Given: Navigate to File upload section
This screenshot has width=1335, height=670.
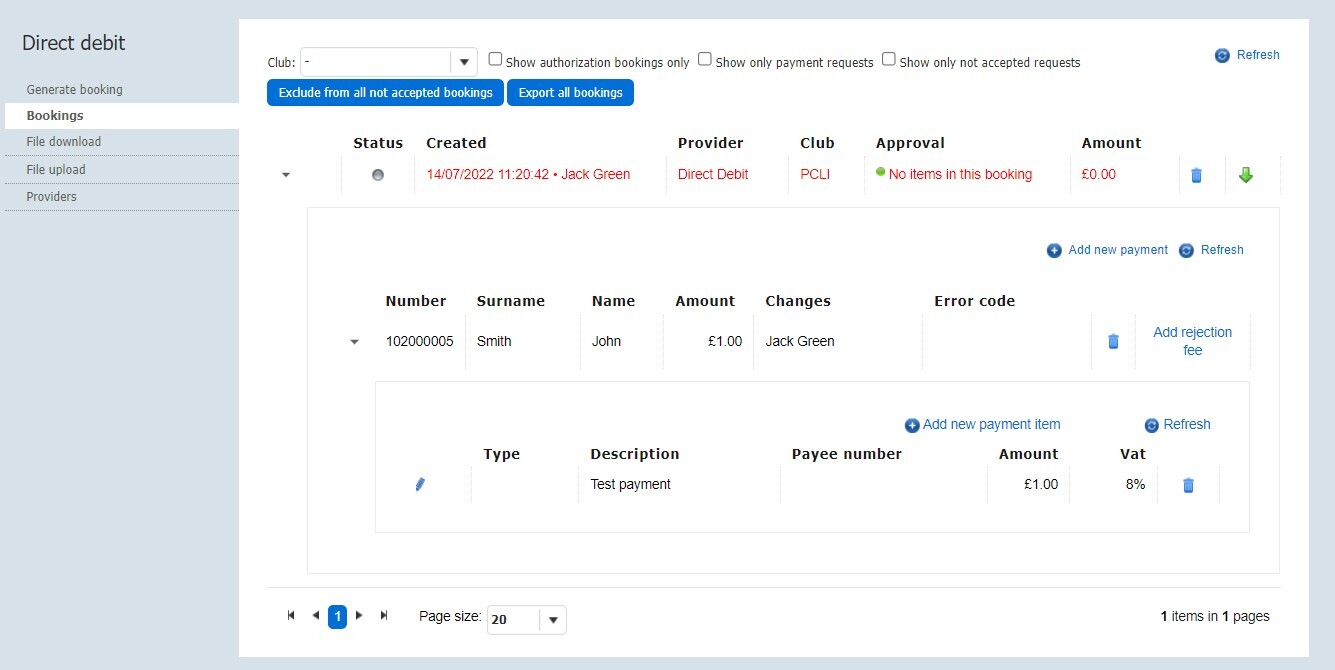Looking at the screenshot, I should tap(56, 170).
